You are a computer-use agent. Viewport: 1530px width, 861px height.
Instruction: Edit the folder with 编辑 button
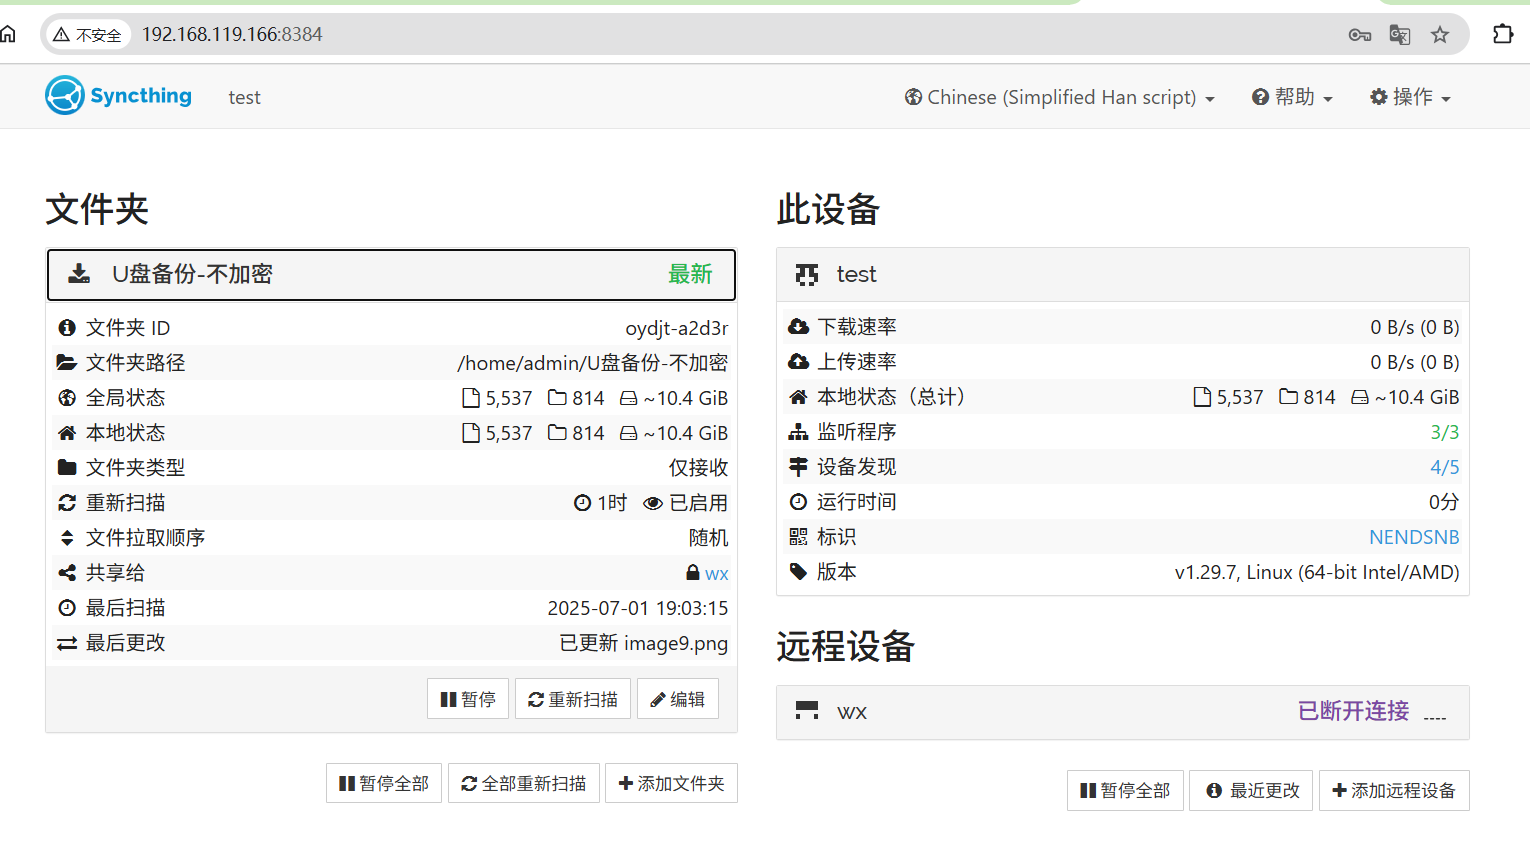point(678,699)
